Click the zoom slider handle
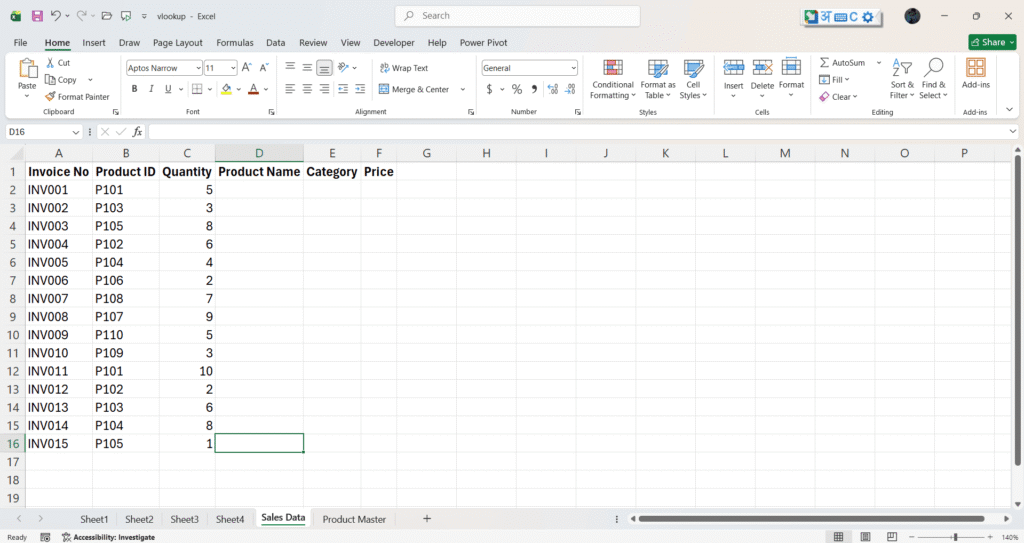The height and width of the screenshot is (543, 1024). pos(955,537)
